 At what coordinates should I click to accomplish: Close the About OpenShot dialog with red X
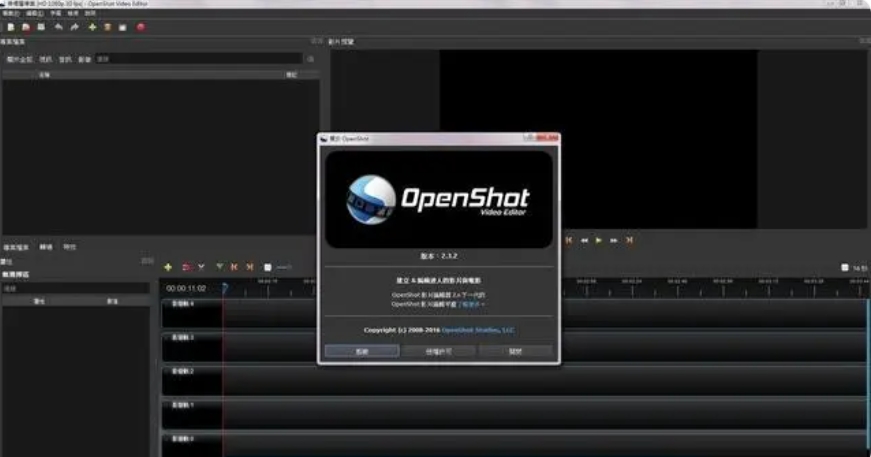pyautogui.click(x=547, y=138)
